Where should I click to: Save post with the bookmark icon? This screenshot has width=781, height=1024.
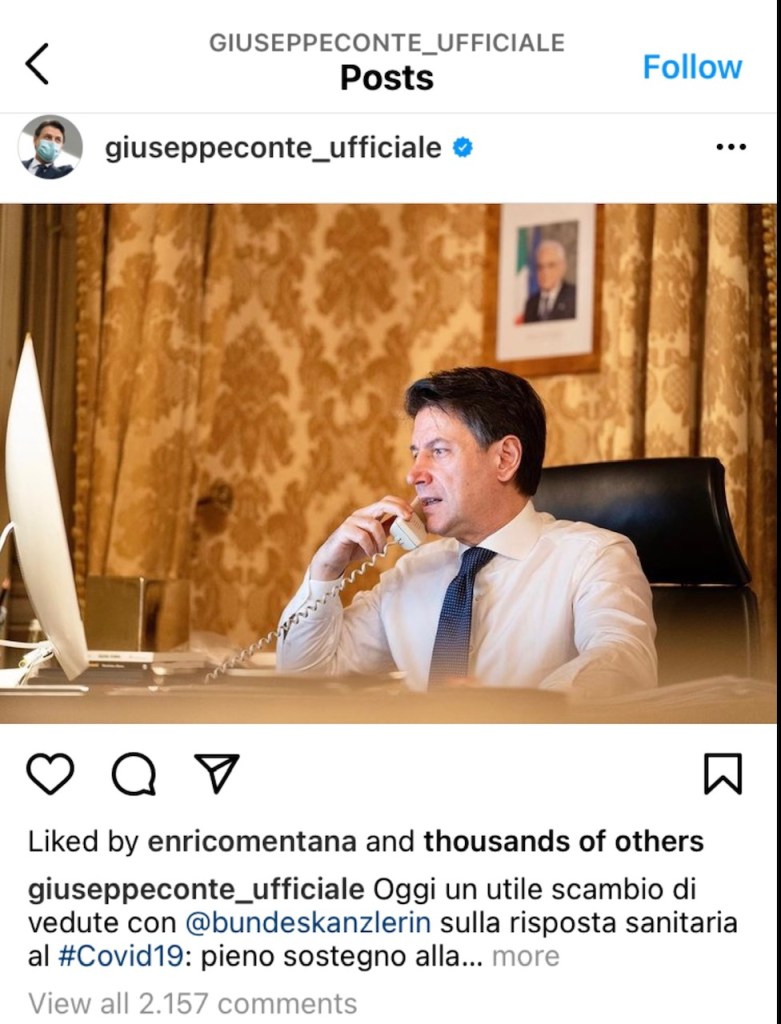coord(723,774)
